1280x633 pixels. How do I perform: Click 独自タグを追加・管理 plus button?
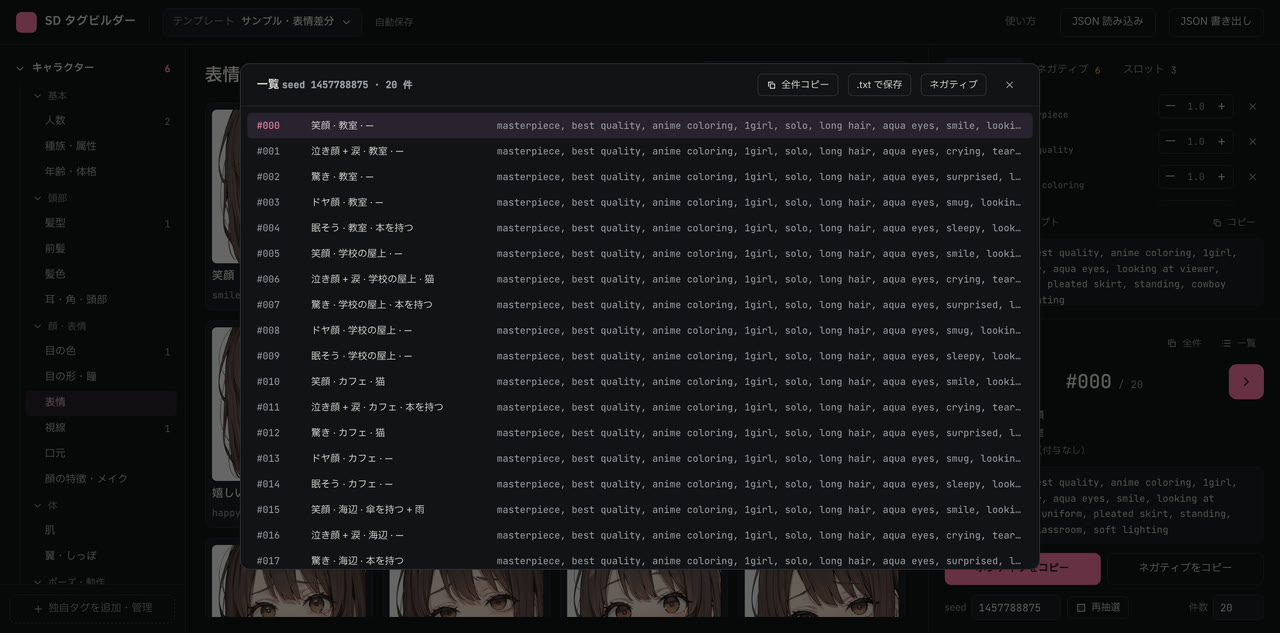(x=92, y=608)
